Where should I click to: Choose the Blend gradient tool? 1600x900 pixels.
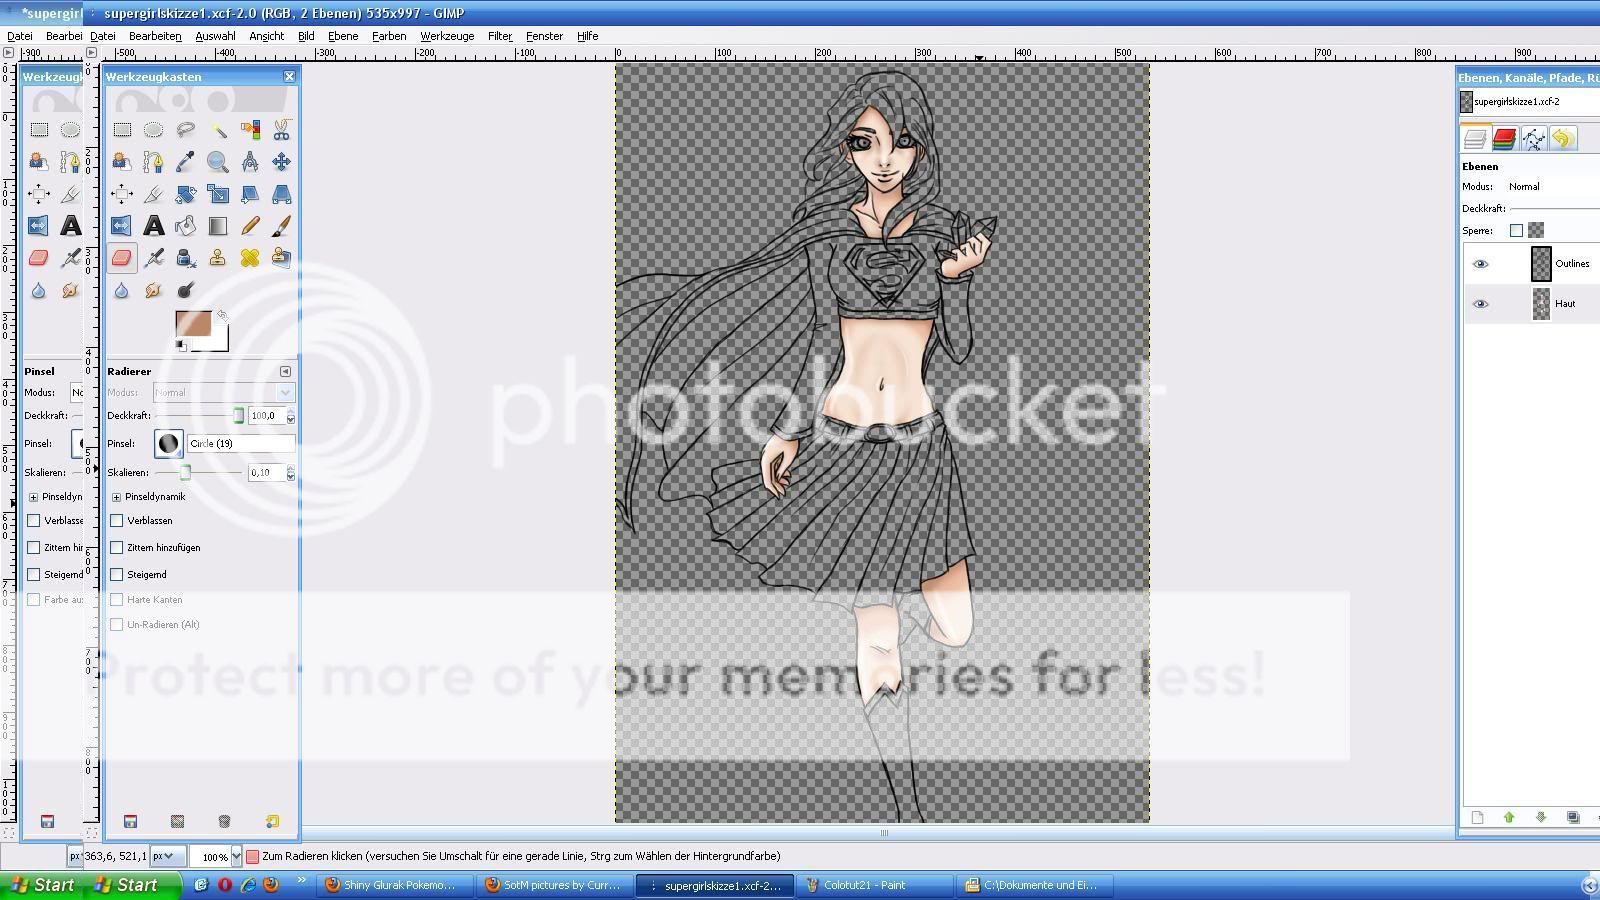[x=217, y=226]
